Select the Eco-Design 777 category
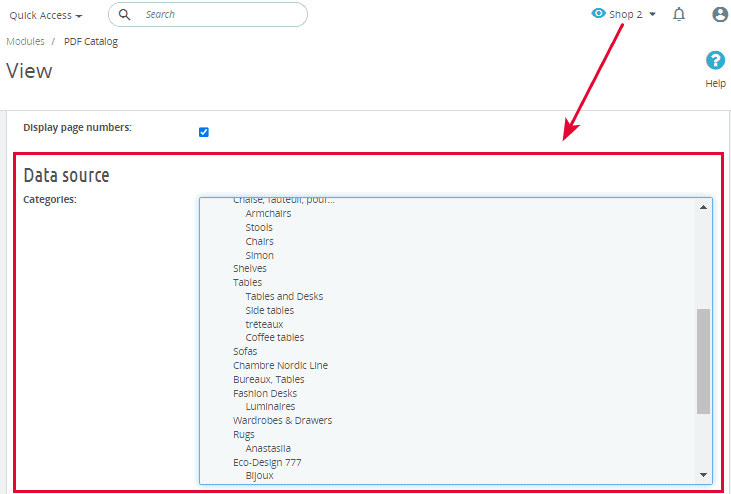731x494 pixels. click(x=267, y=463)
